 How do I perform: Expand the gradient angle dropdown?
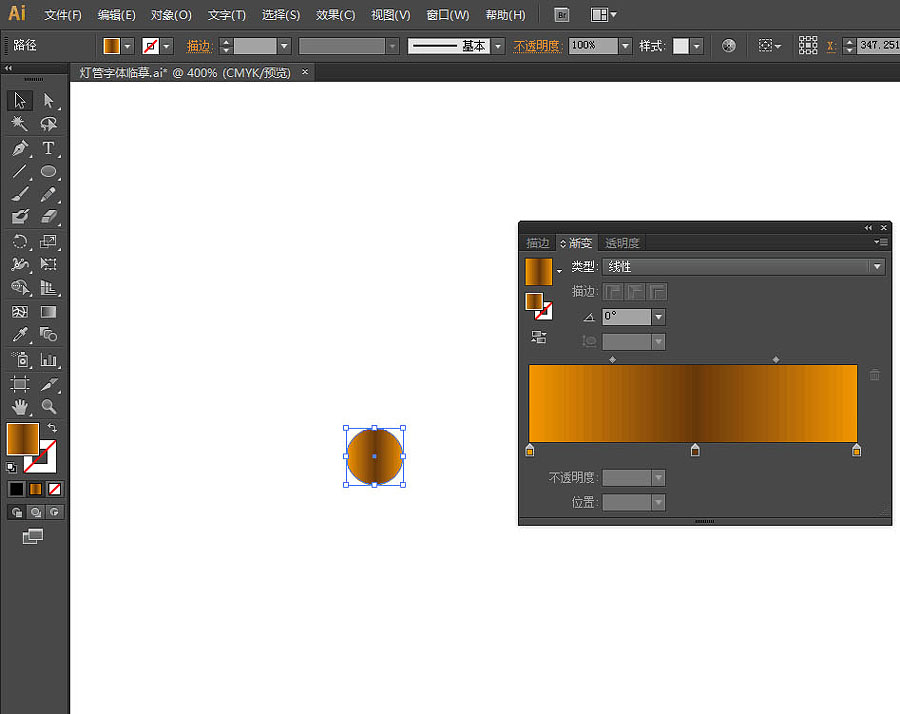[658, 317]
